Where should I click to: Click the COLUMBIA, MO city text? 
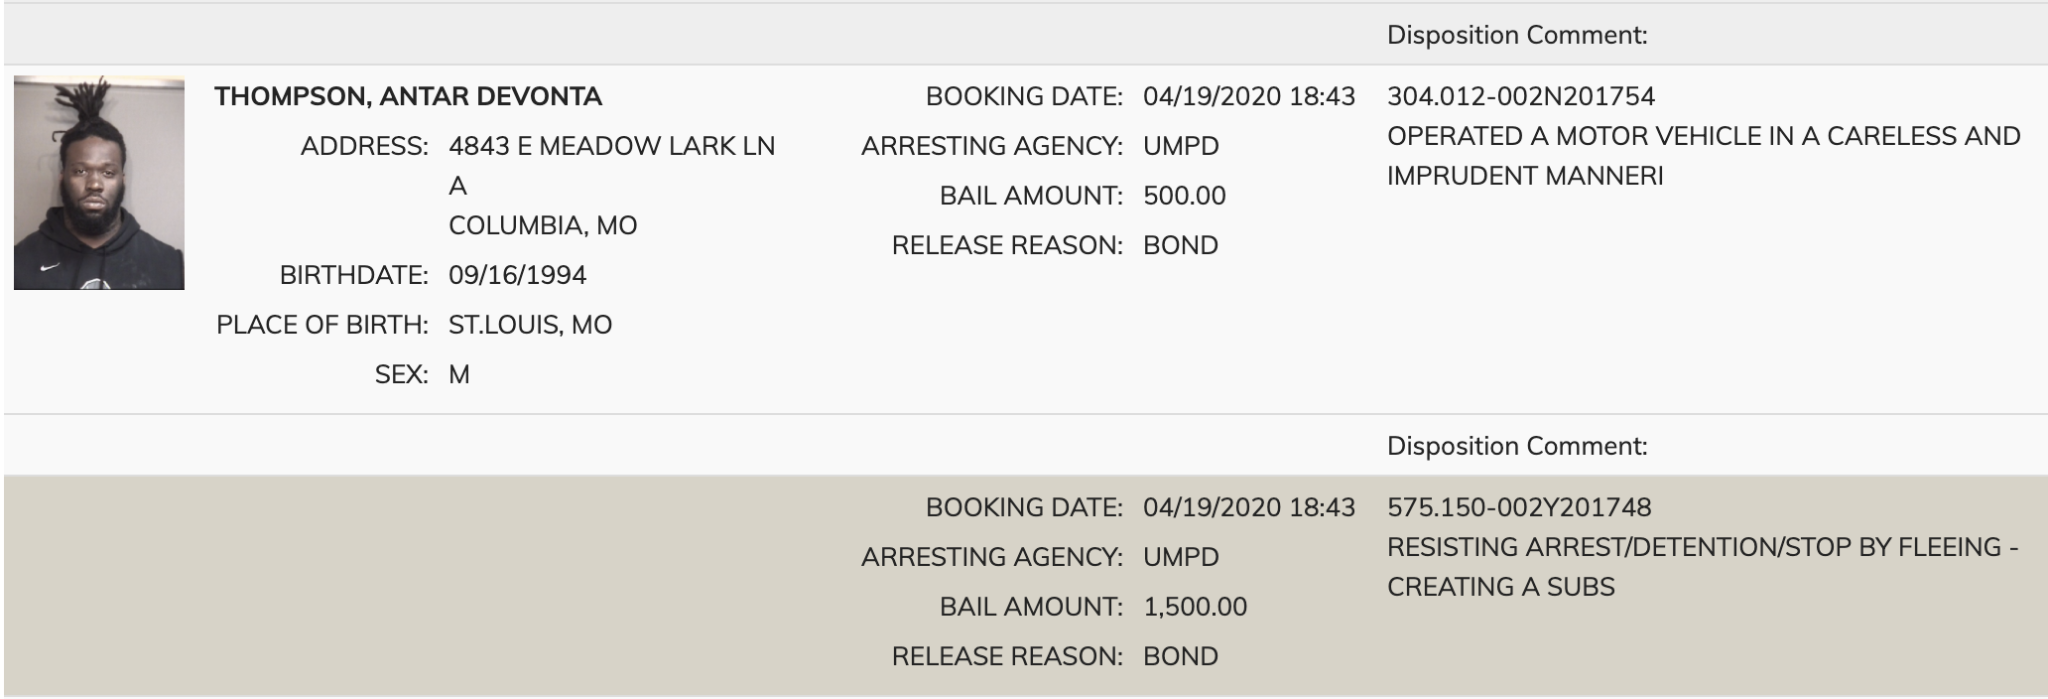pyautogui.click(x=542, y=225)
